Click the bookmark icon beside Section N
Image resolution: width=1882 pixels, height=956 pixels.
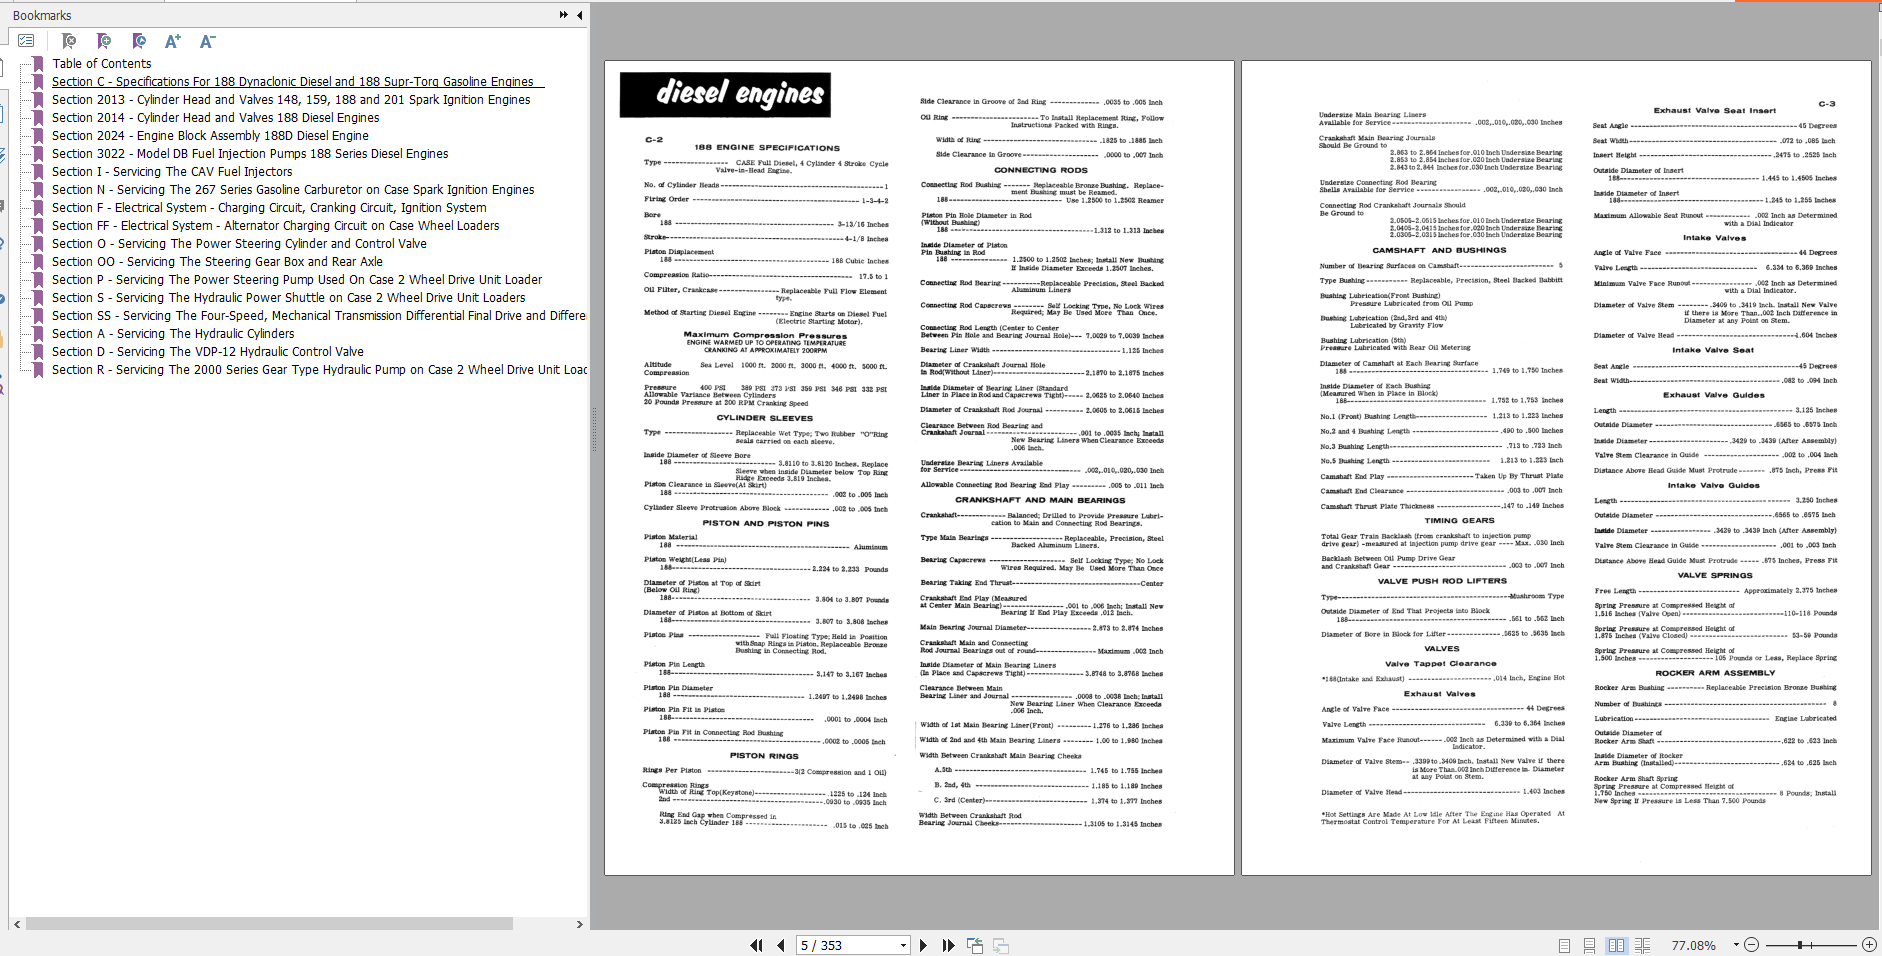point(38,189)
